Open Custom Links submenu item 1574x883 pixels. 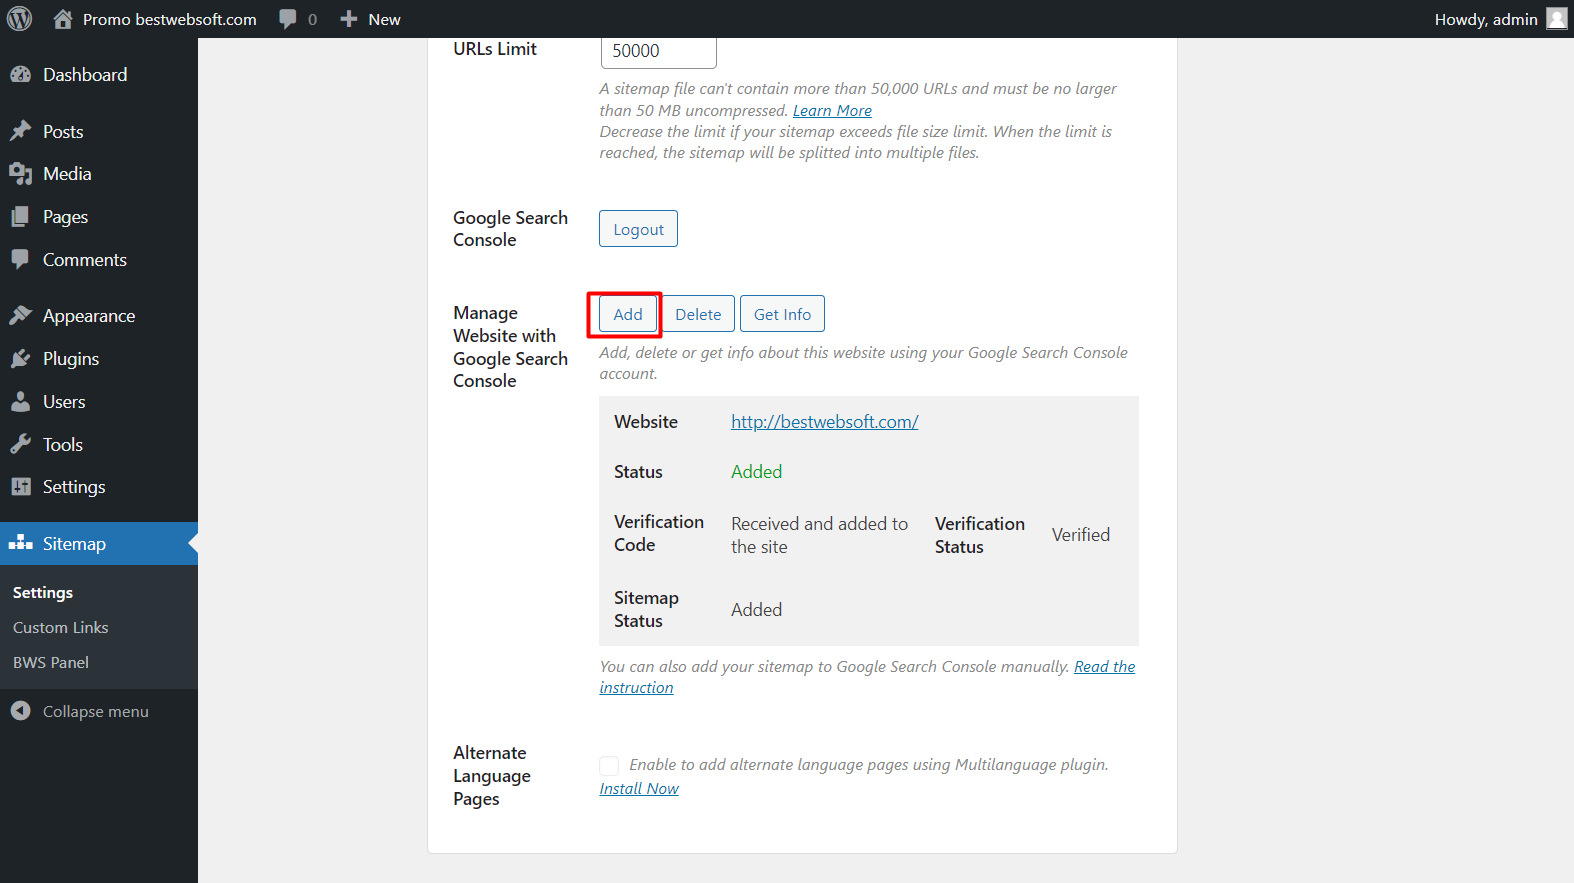[61, 628]
